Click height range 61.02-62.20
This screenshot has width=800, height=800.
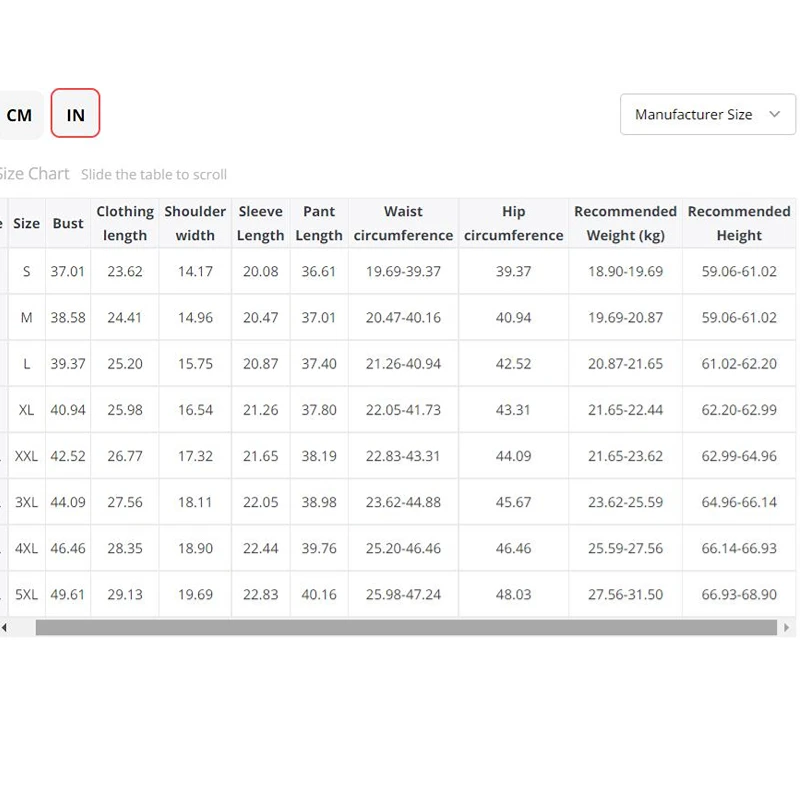pos(739,364)
